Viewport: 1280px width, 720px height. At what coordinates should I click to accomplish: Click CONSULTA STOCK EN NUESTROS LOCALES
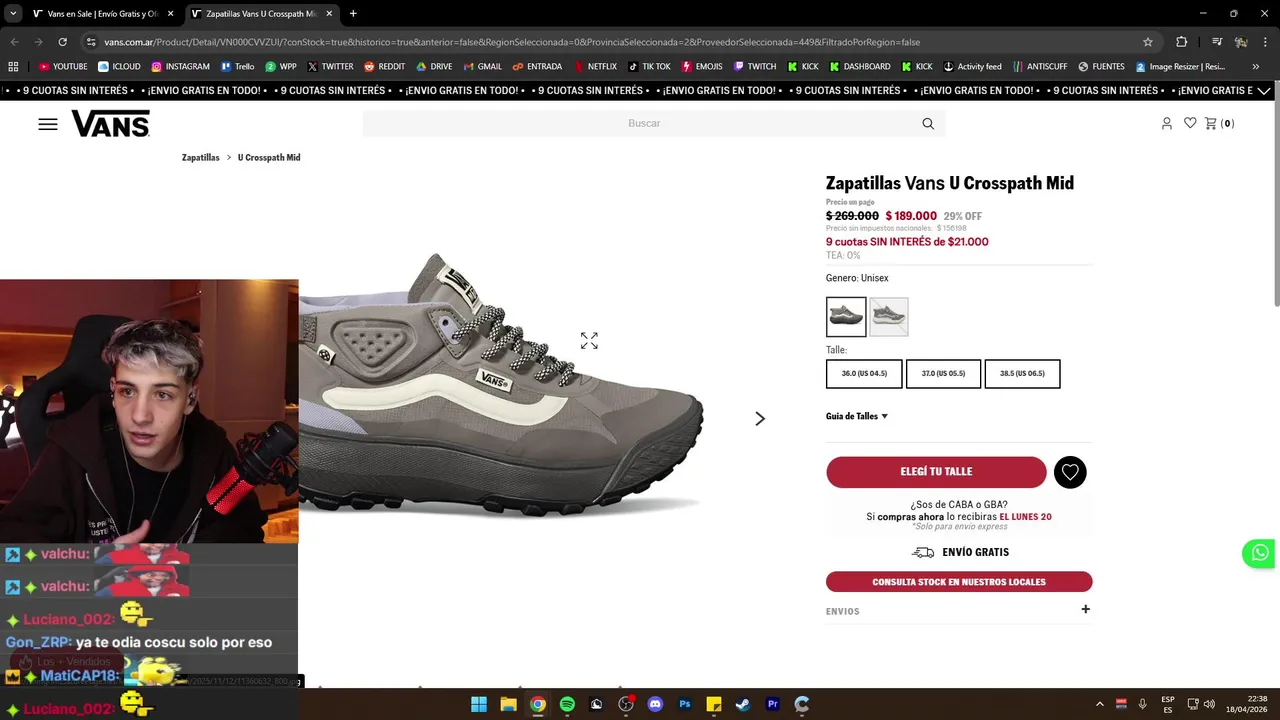coord(958,582)
